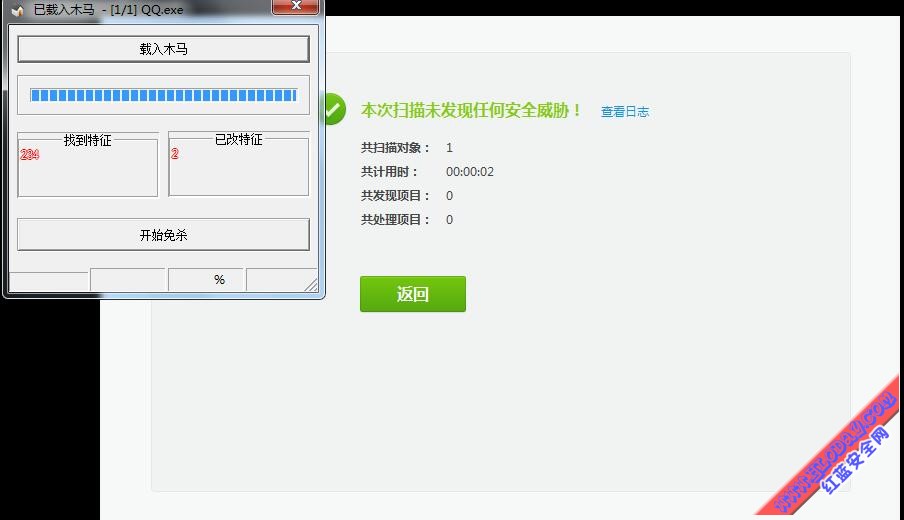Click the 本次扫描未发现任何安全威胁 headline
Screen dimensions: 904x520
tap(471, 110)
